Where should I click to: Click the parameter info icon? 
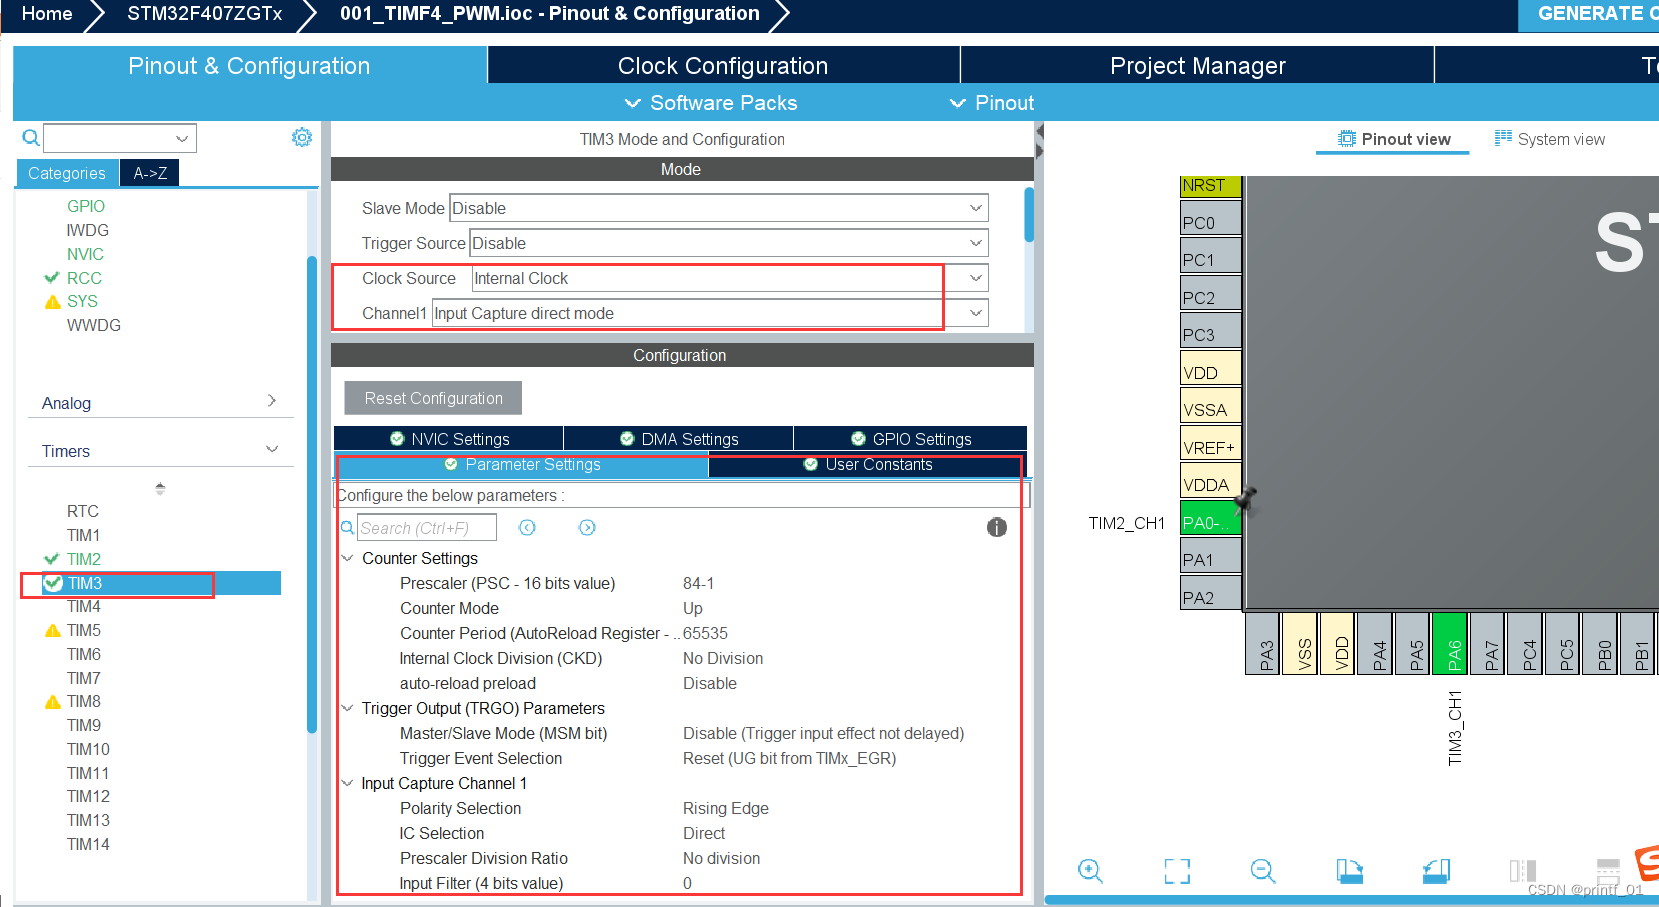pos(997,527)
